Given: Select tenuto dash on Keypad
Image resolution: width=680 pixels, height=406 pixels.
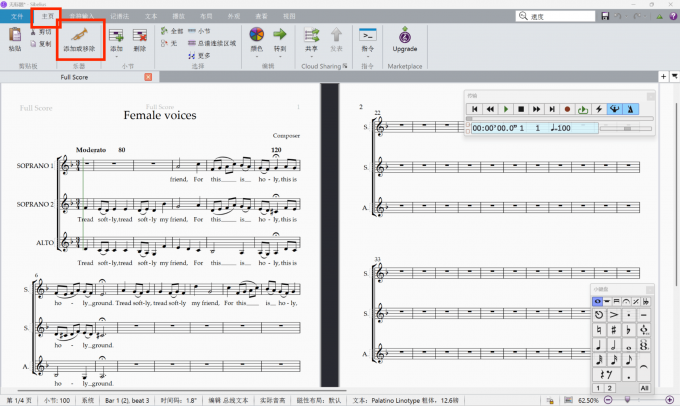Looking at the screenshot, I should (x=644, y=315).
